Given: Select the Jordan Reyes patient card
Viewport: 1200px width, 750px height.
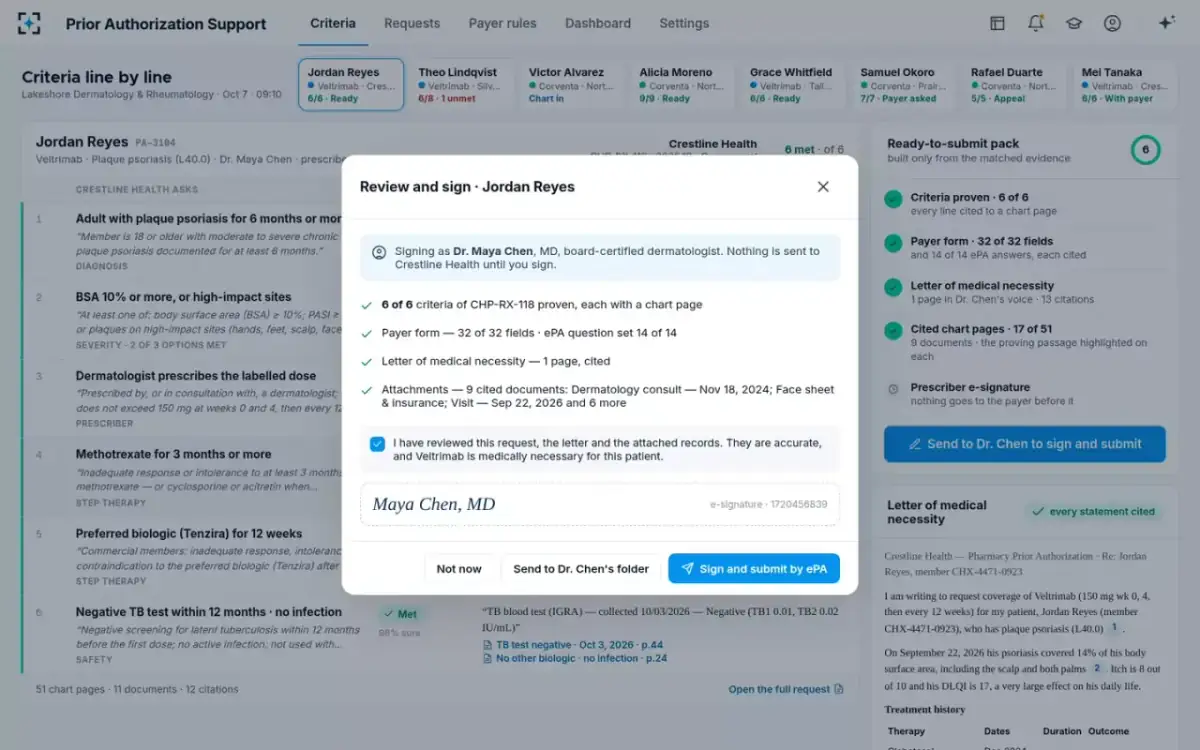Looking at the screenshot, I should [x=351, y=85].
